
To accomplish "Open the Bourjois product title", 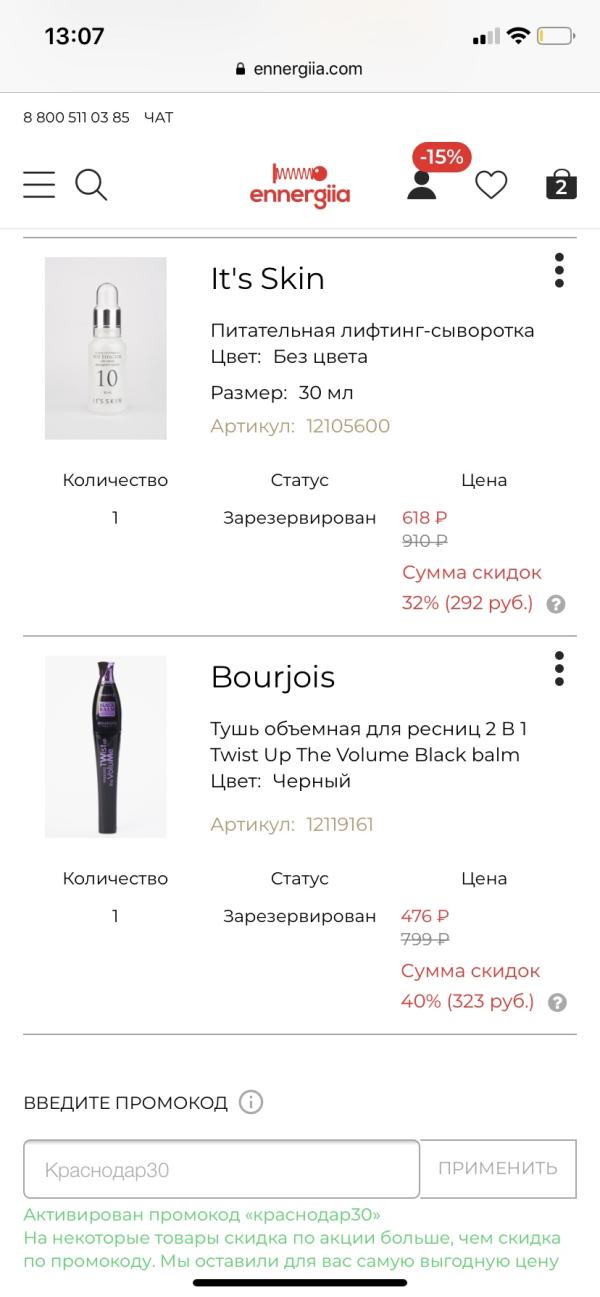I will tap(273, 677).
